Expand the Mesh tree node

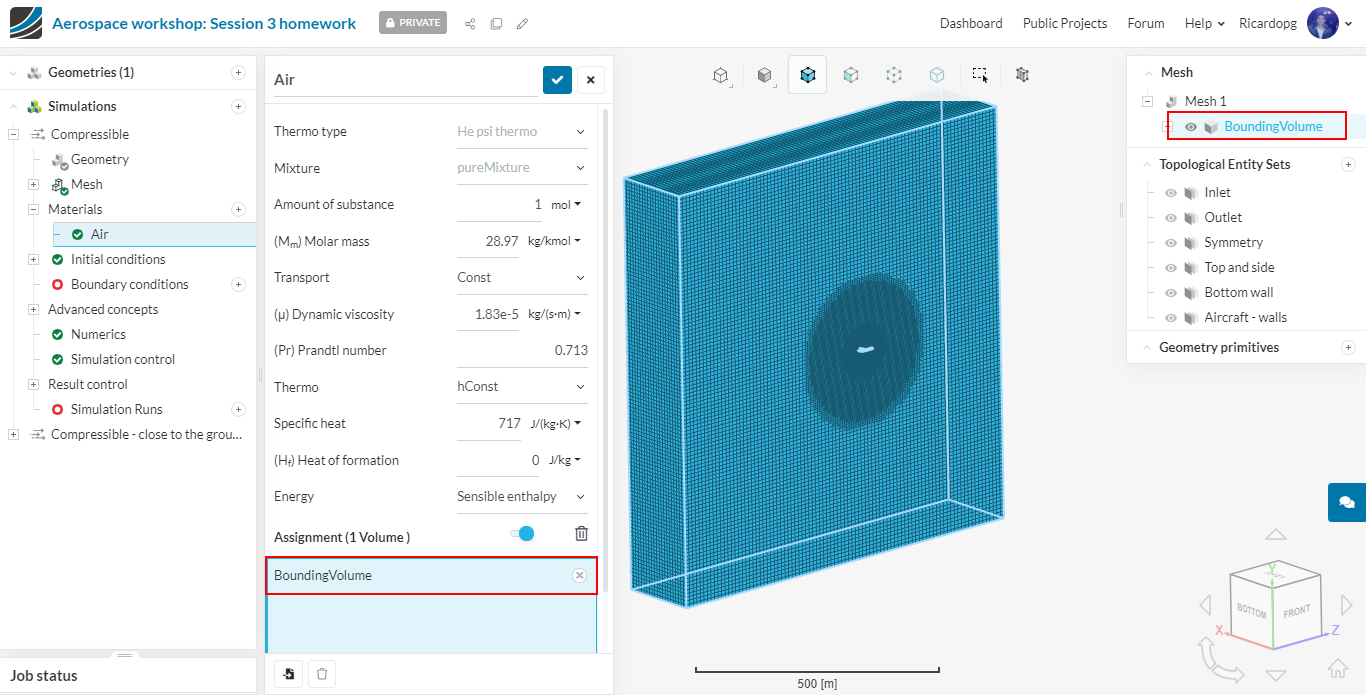point(33,184)
